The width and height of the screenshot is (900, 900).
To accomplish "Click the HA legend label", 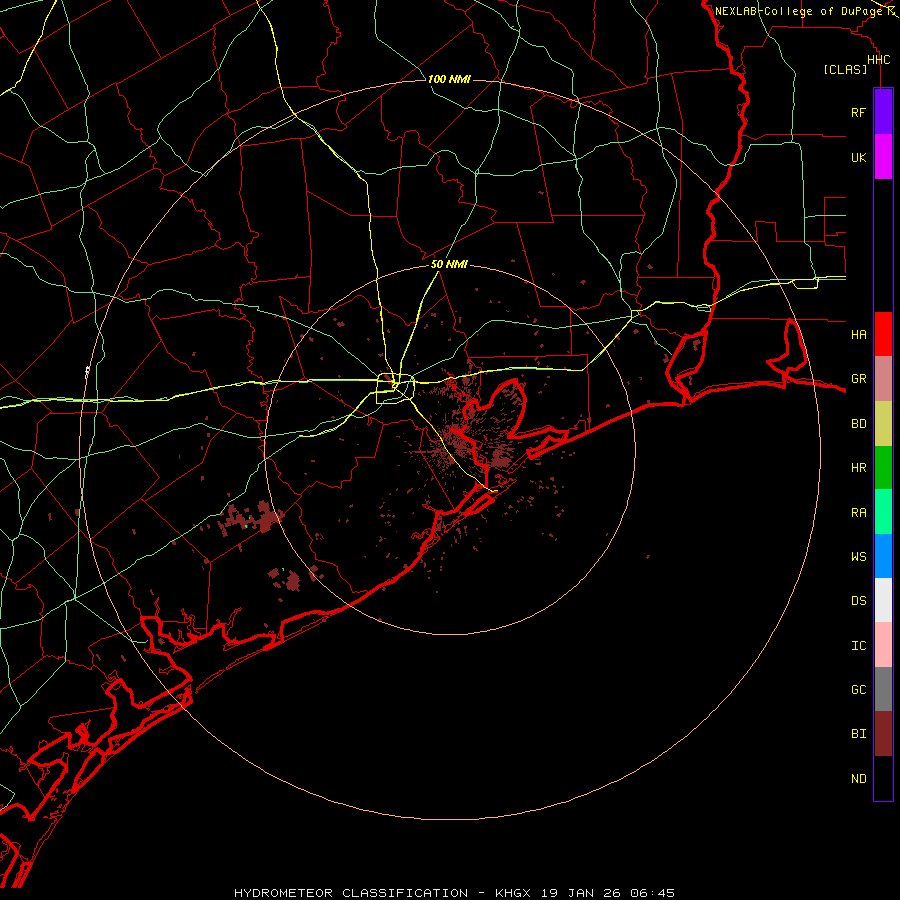I will click(x=859, y=334).
